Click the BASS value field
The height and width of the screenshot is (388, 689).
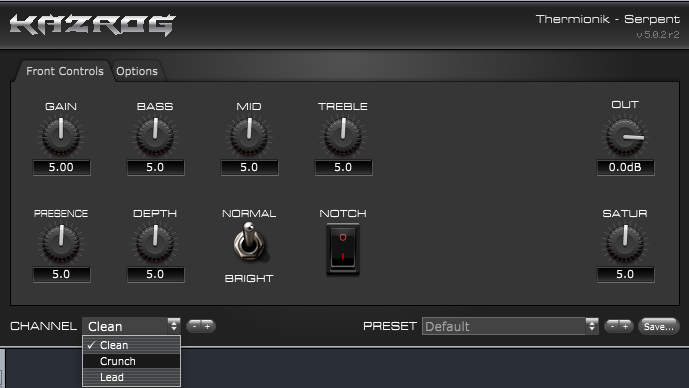tap(155, 167)
